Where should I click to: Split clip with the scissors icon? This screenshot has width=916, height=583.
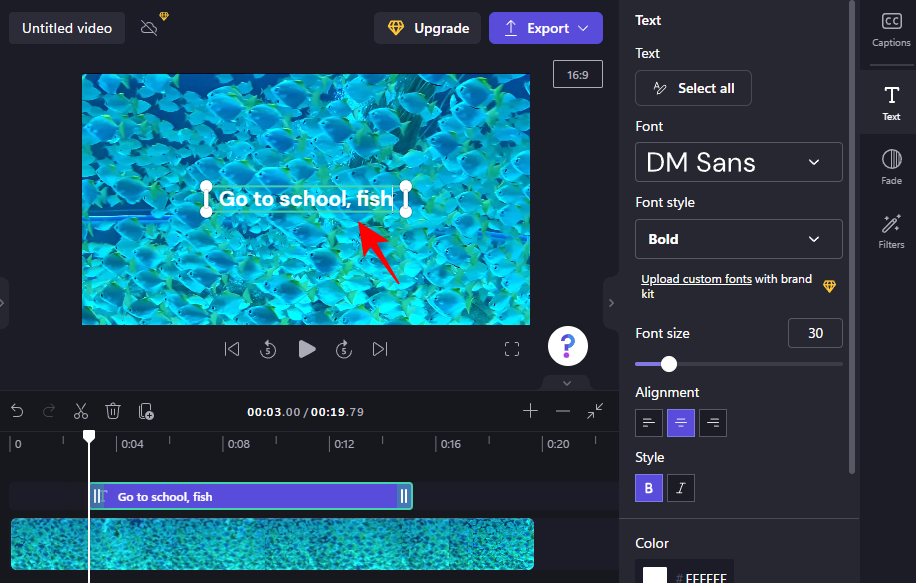coord(81,411)
